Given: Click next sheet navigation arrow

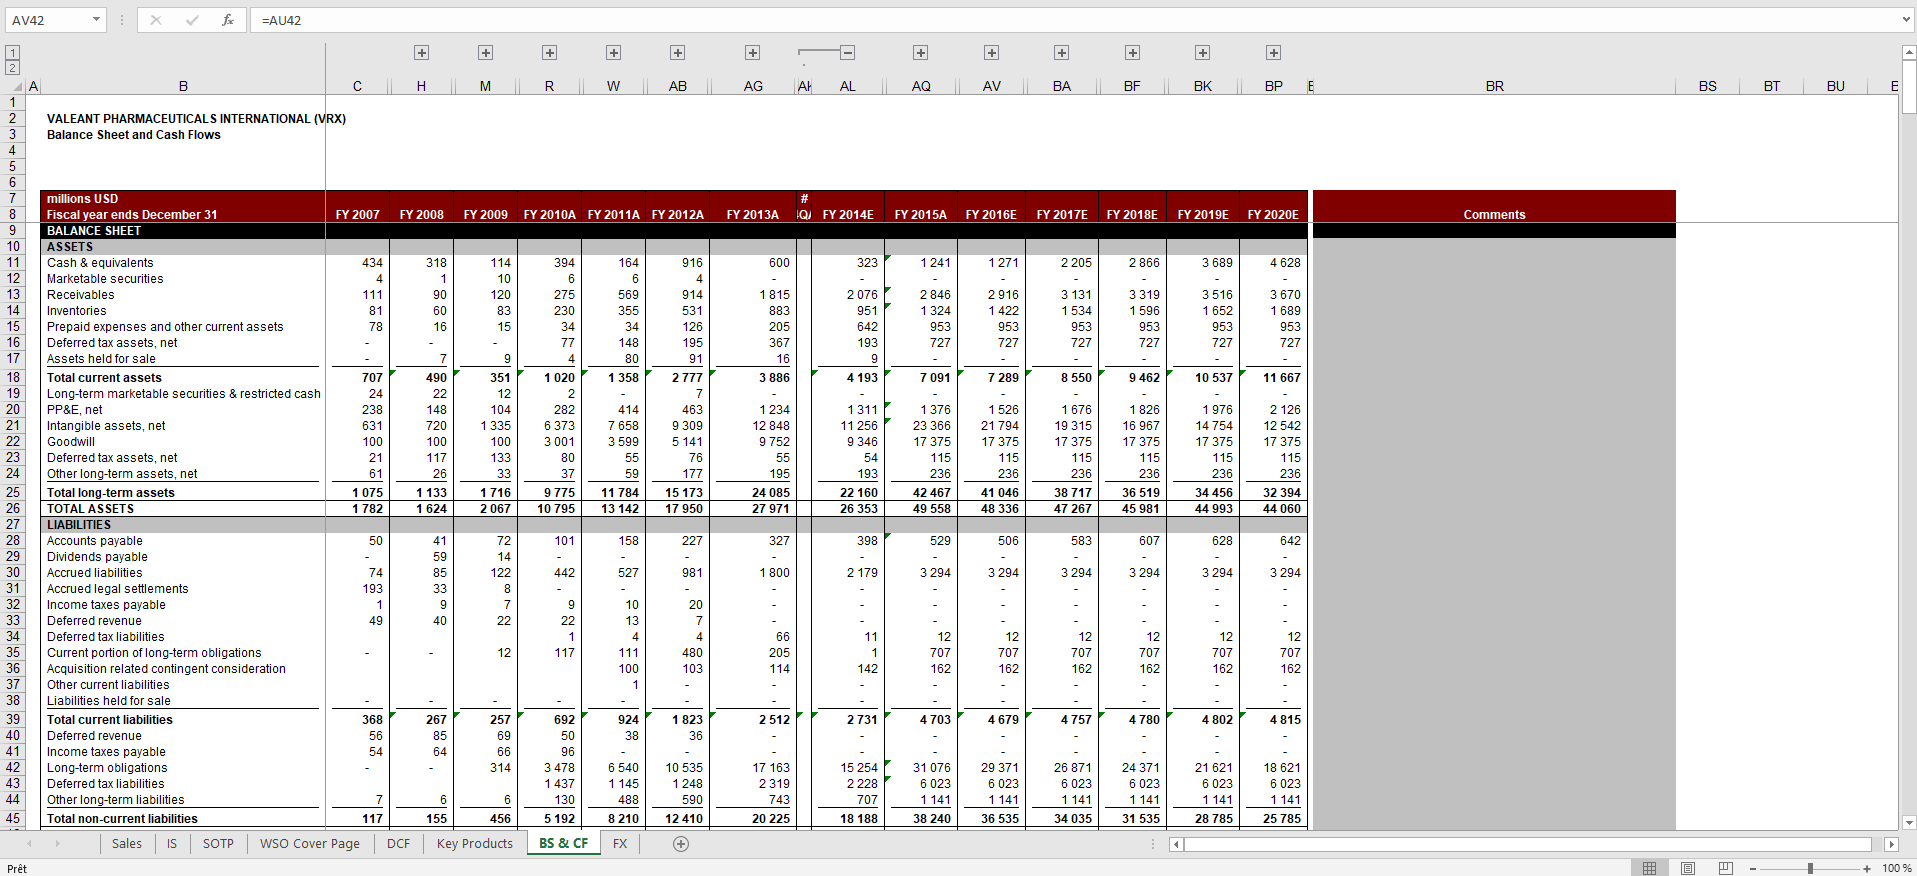Looking at the screenshot, I should click(x=57, y=844).
